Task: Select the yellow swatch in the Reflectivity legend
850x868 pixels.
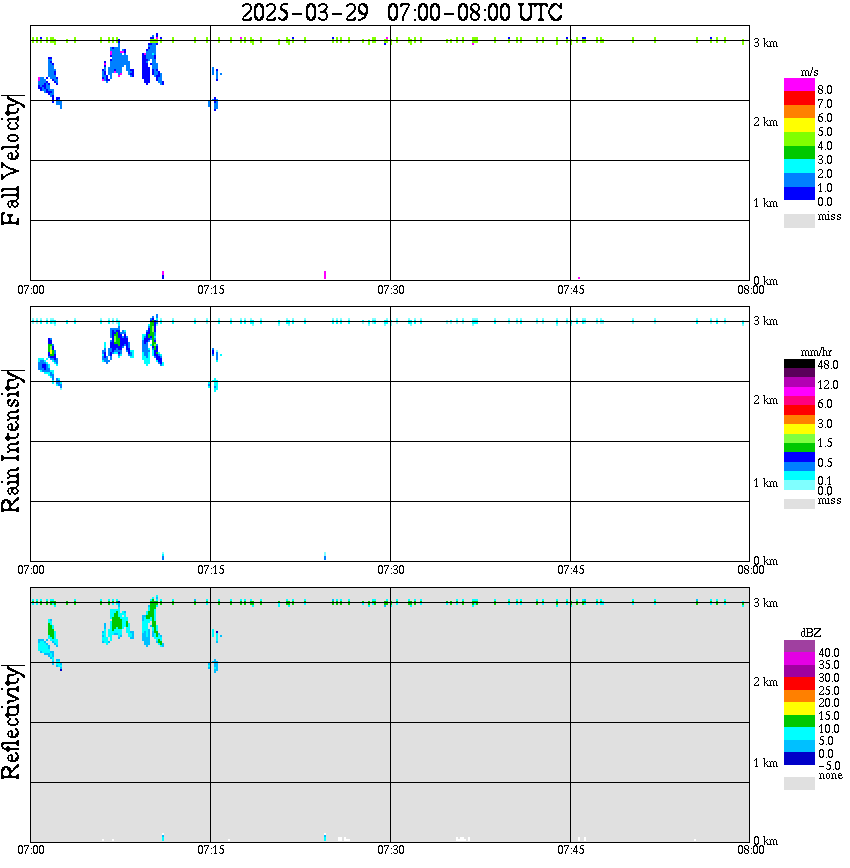Action: click(799, 709)
